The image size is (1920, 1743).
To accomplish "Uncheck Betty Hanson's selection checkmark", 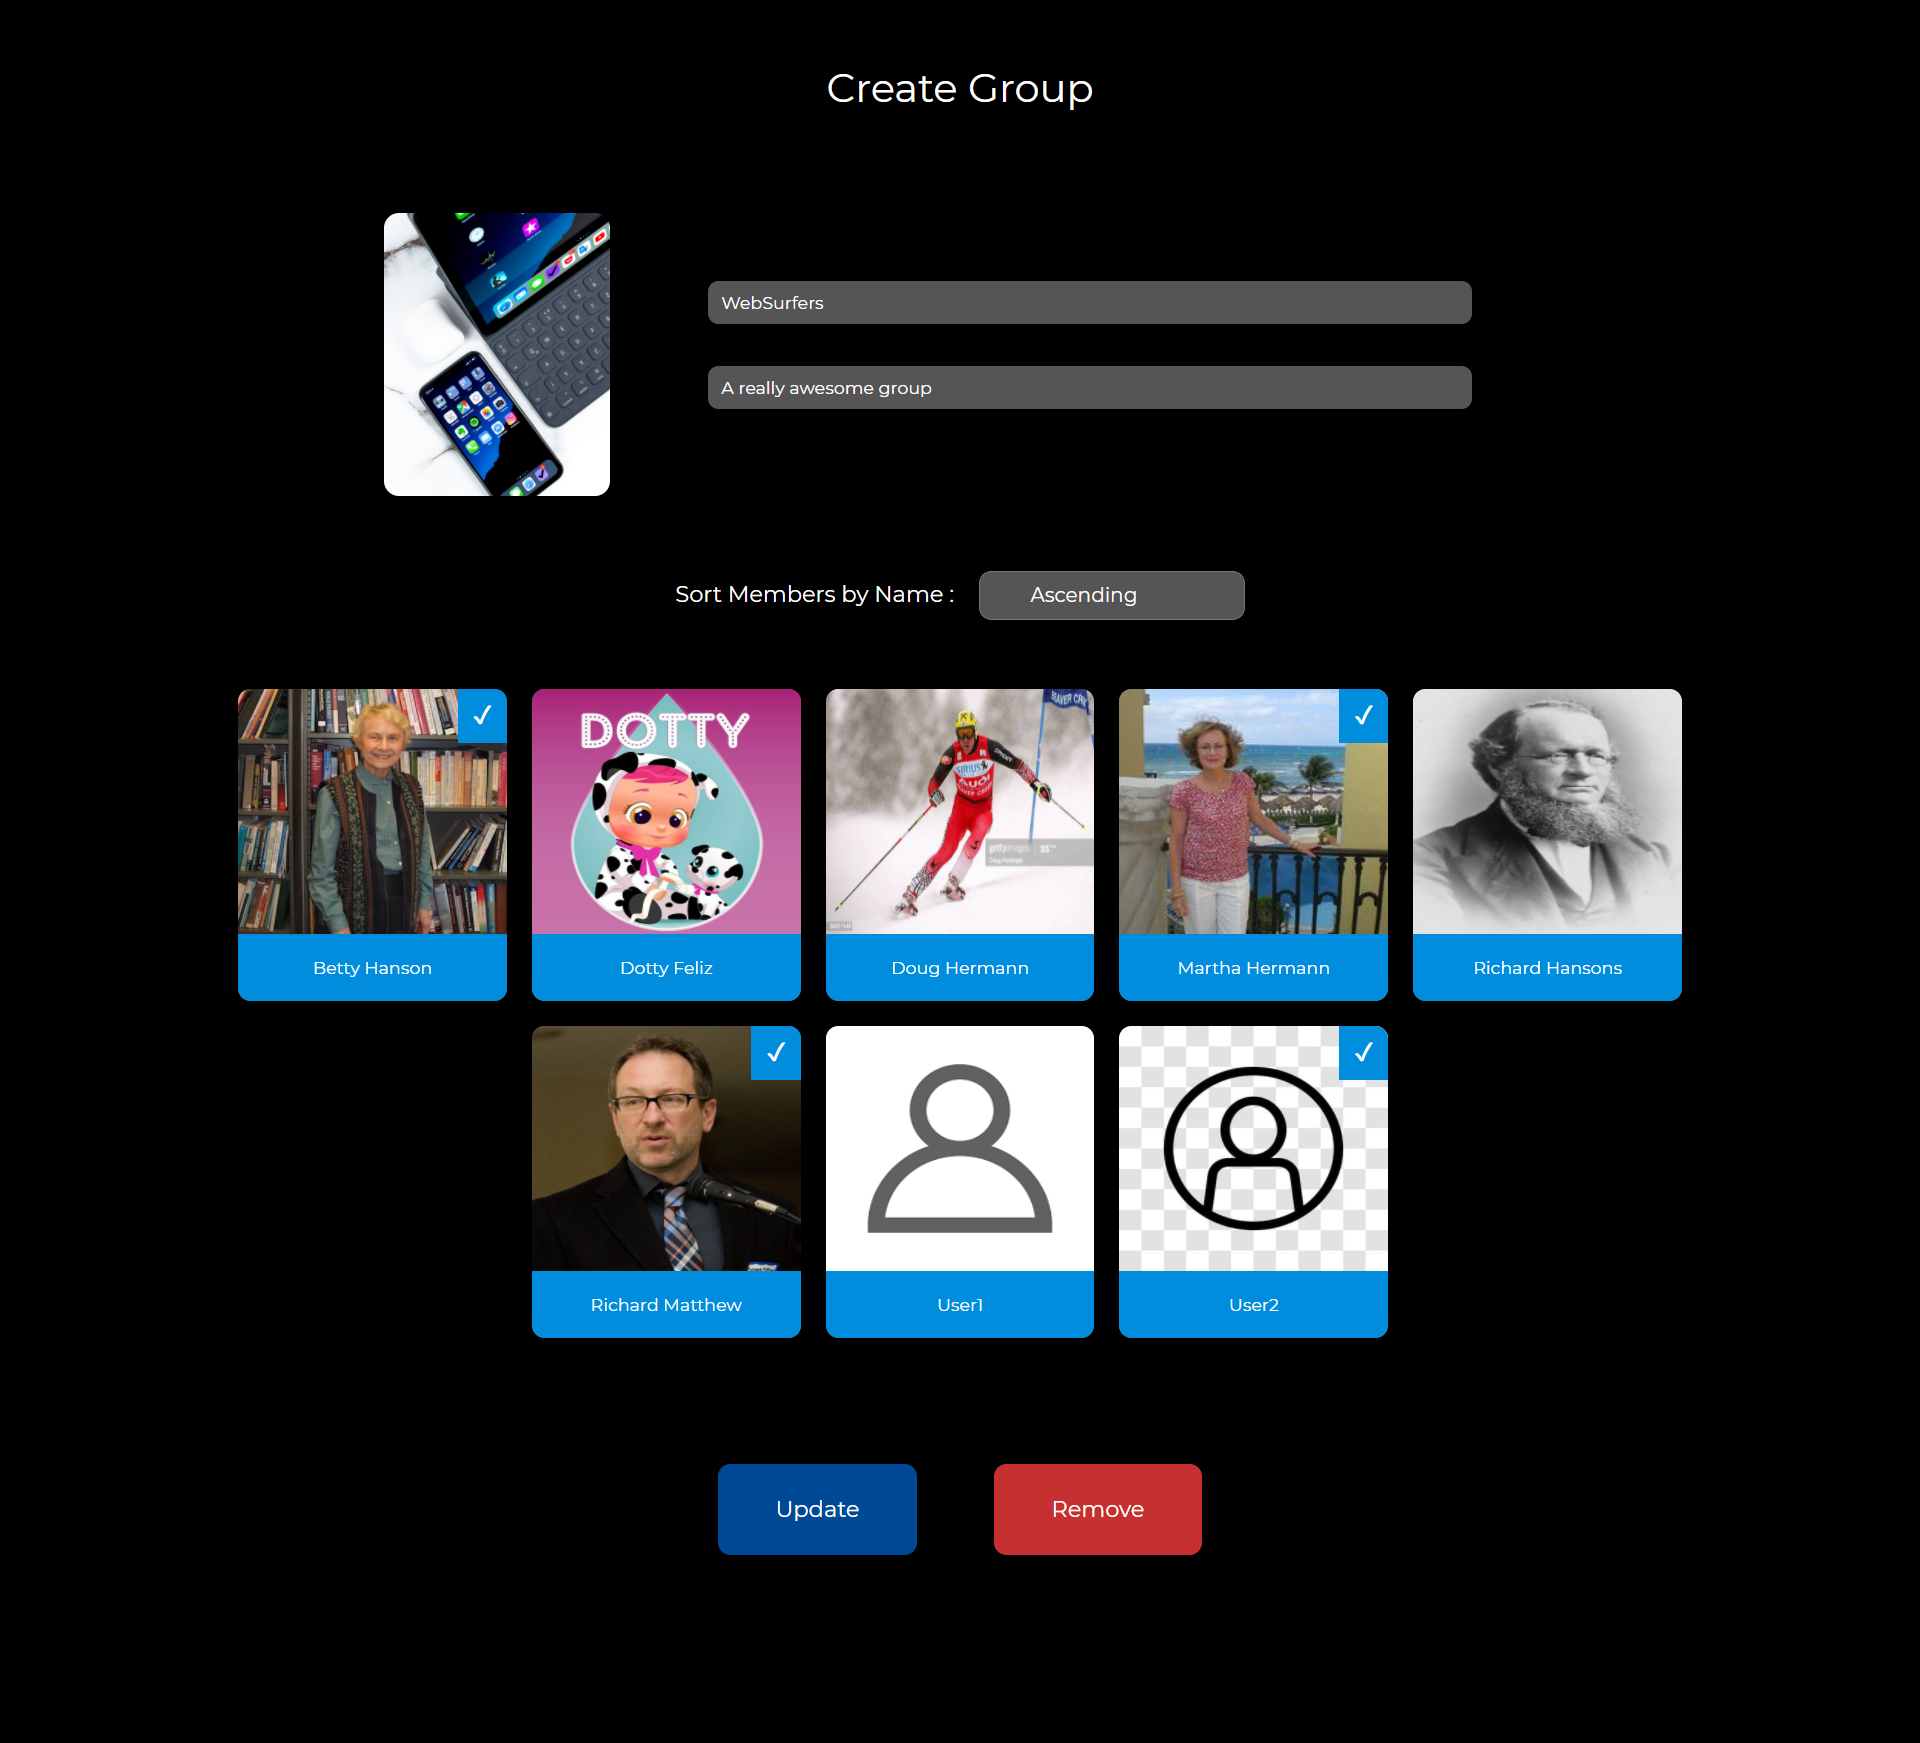I will pyautogui.click(x=482, y=716).
